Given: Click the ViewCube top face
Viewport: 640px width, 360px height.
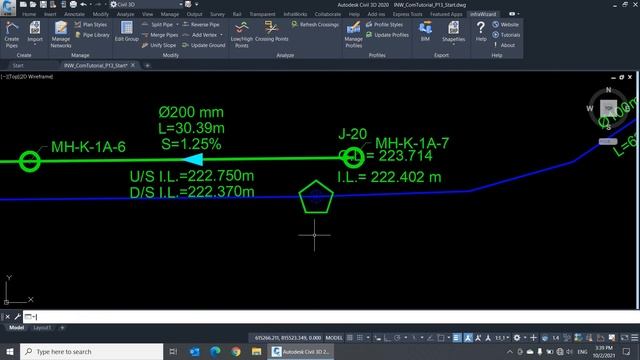Looking at the screenshot, I should tap(608, 108).
